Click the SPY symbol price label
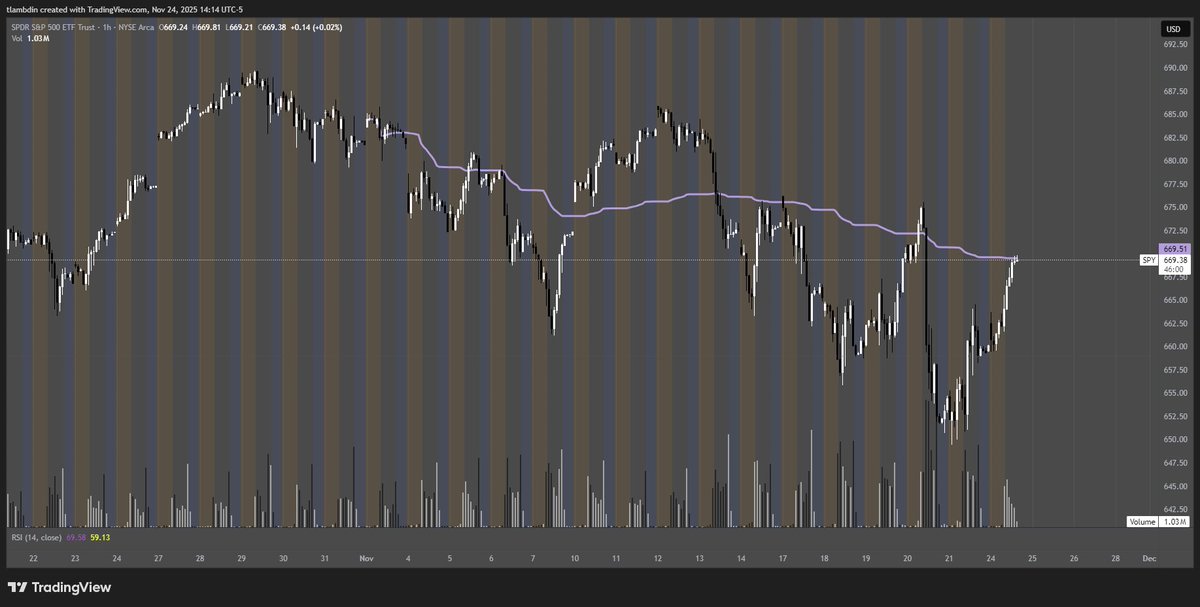 1148,260
